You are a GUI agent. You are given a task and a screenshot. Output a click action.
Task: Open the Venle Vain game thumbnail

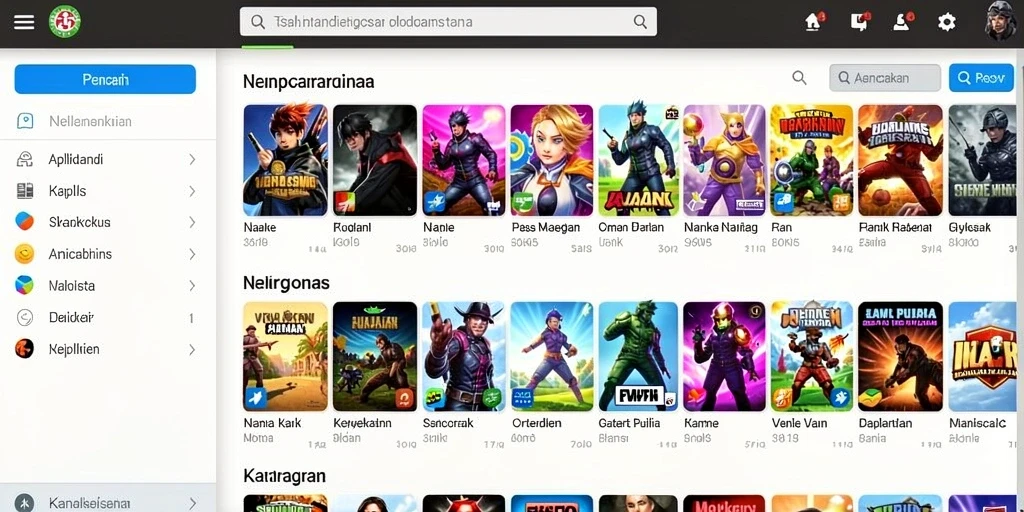point(812,357)
